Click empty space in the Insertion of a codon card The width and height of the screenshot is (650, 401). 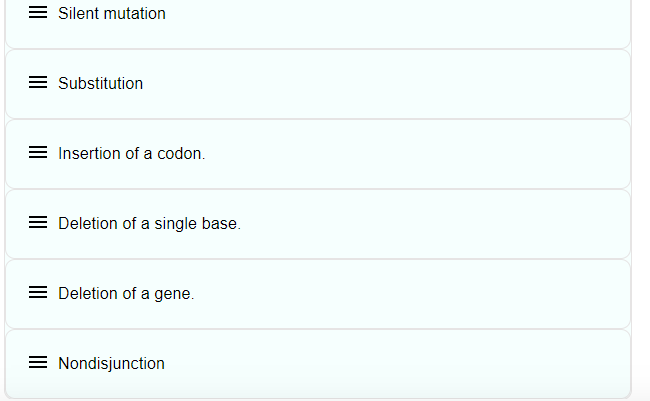tap(450, 154)
